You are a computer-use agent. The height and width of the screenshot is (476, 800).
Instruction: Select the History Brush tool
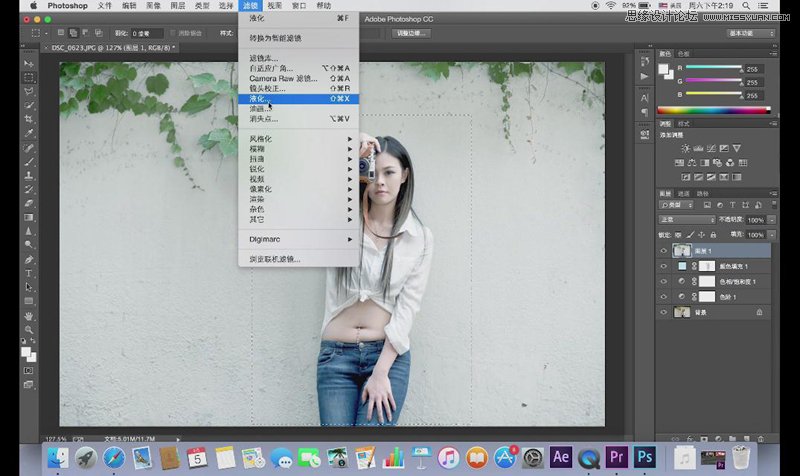(x=29, y=190)
